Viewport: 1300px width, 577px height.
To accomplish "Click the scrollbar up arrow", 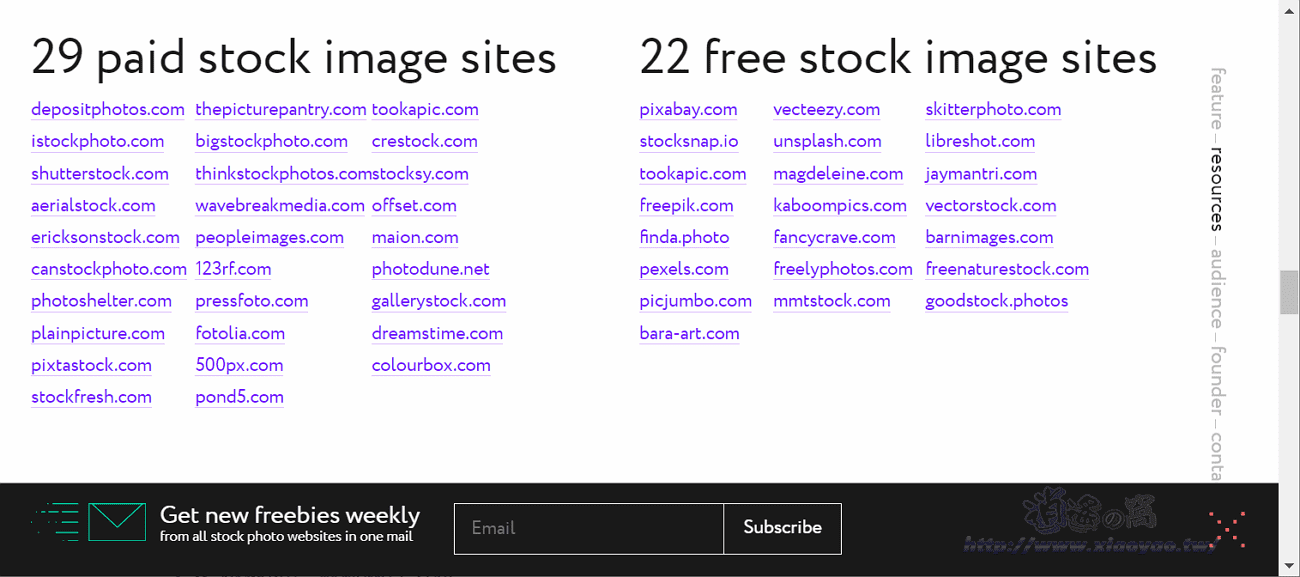I will pos(1289,9).
